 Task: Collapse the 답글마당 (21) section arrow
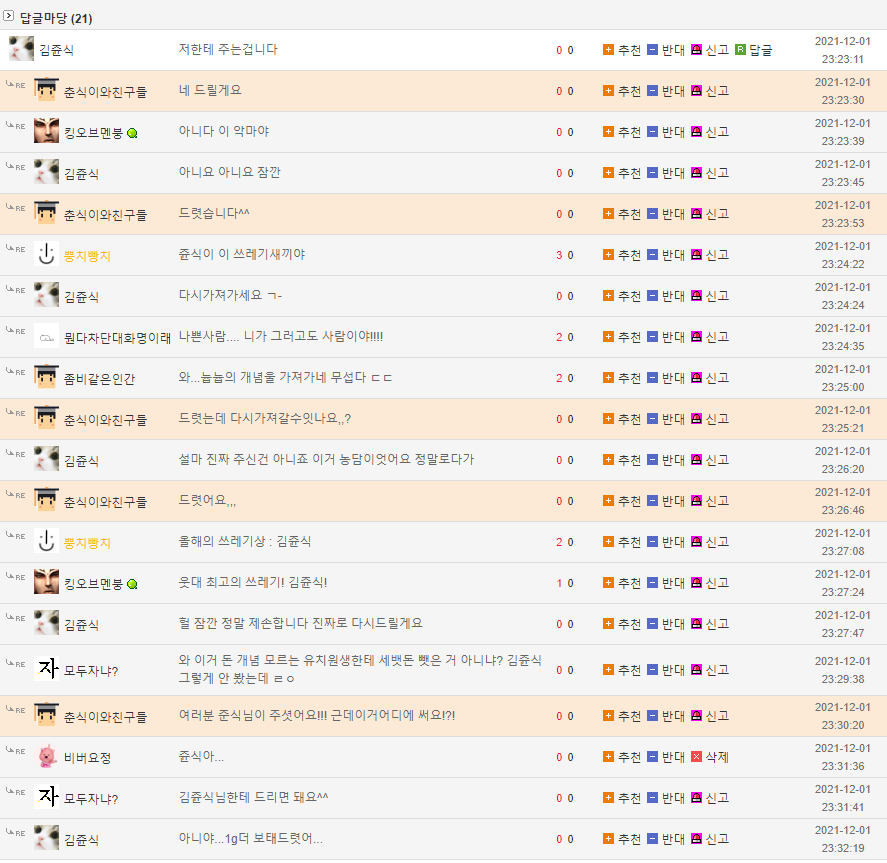click(x=9, y=17)
